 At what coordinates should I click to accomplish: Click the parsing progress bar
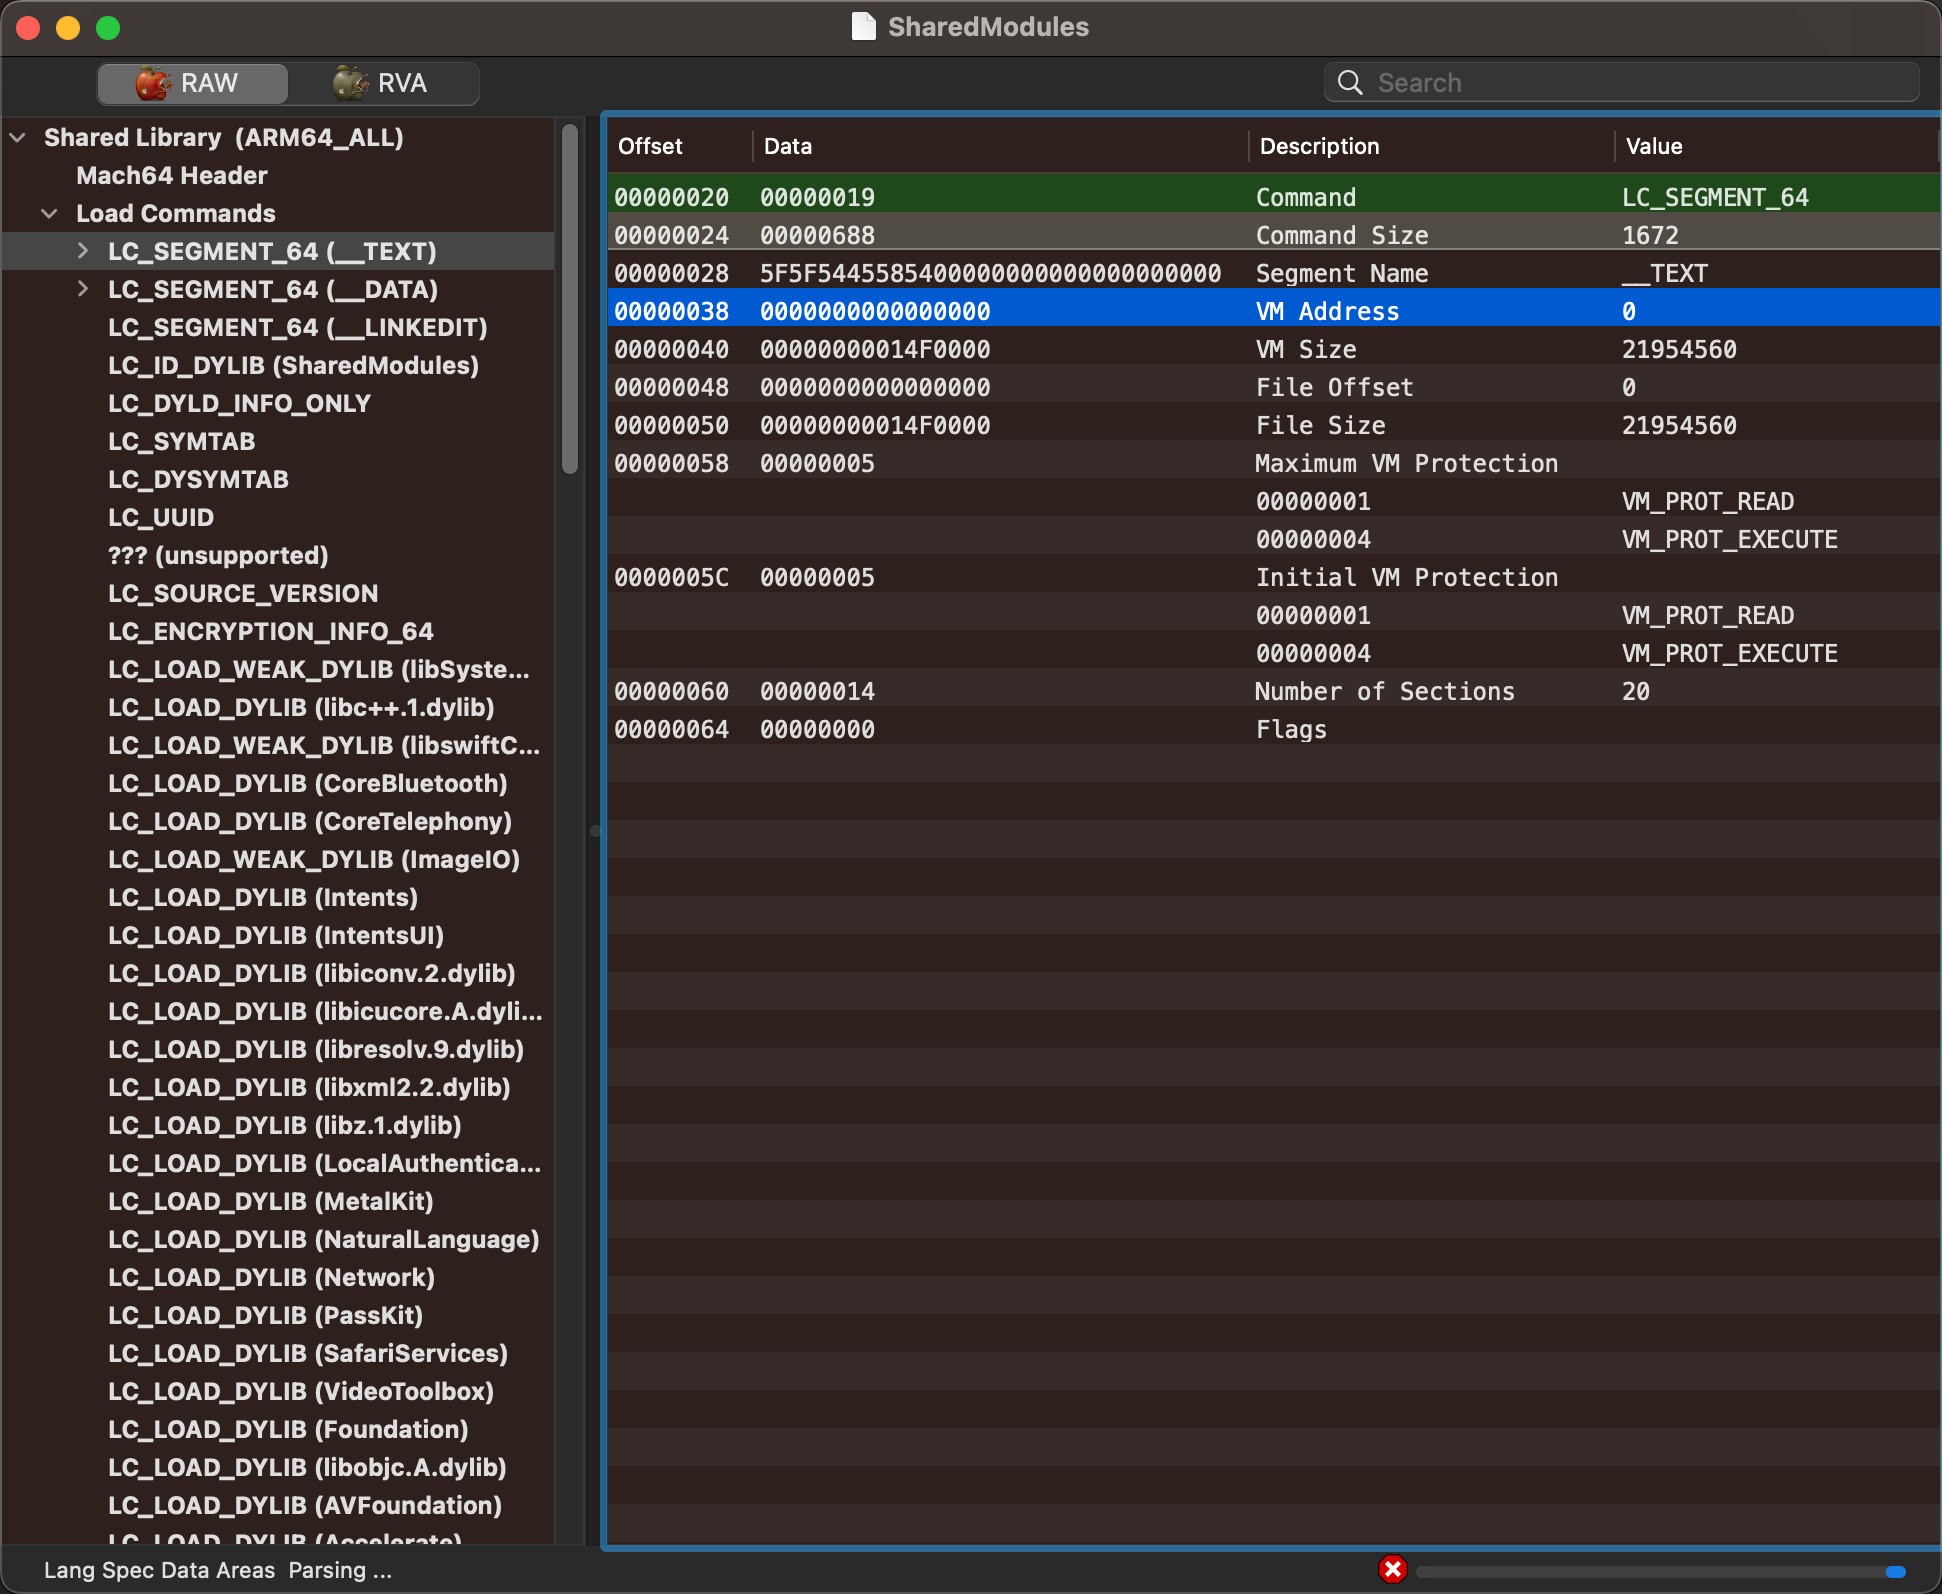(1660, 1571)
